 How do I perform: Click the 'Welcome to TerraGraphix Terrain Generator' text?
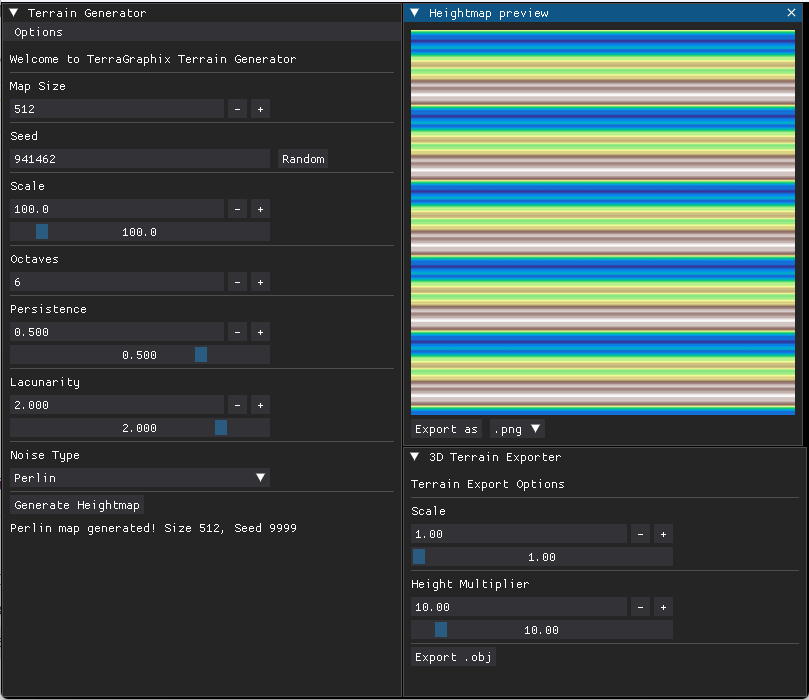point(153,59)
